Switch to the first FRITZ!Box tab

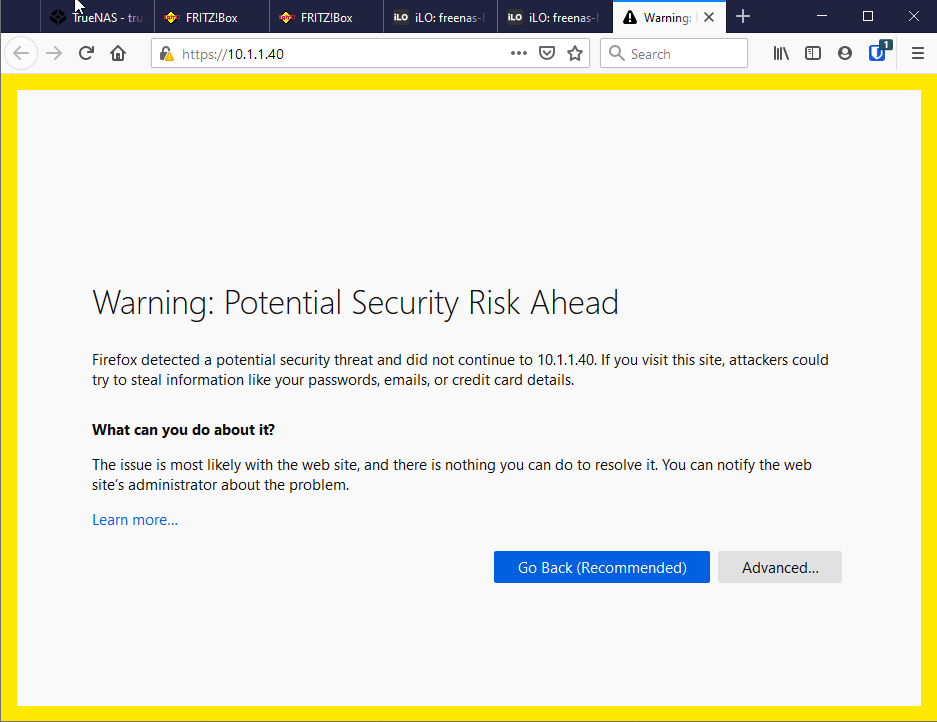pos(212,17)
